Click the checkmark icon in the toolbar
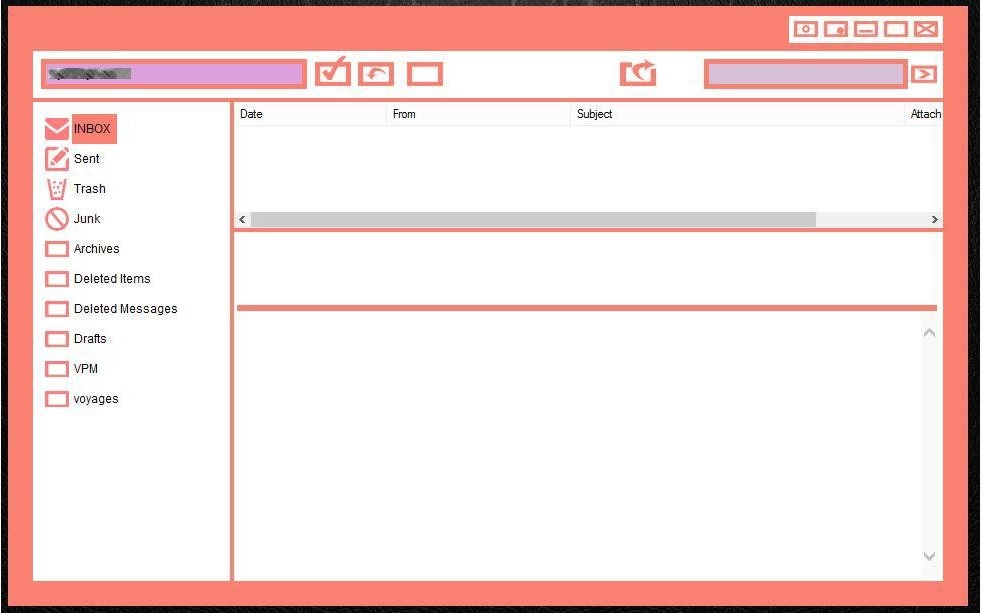982x613 pixels. (x=333, y=72)
